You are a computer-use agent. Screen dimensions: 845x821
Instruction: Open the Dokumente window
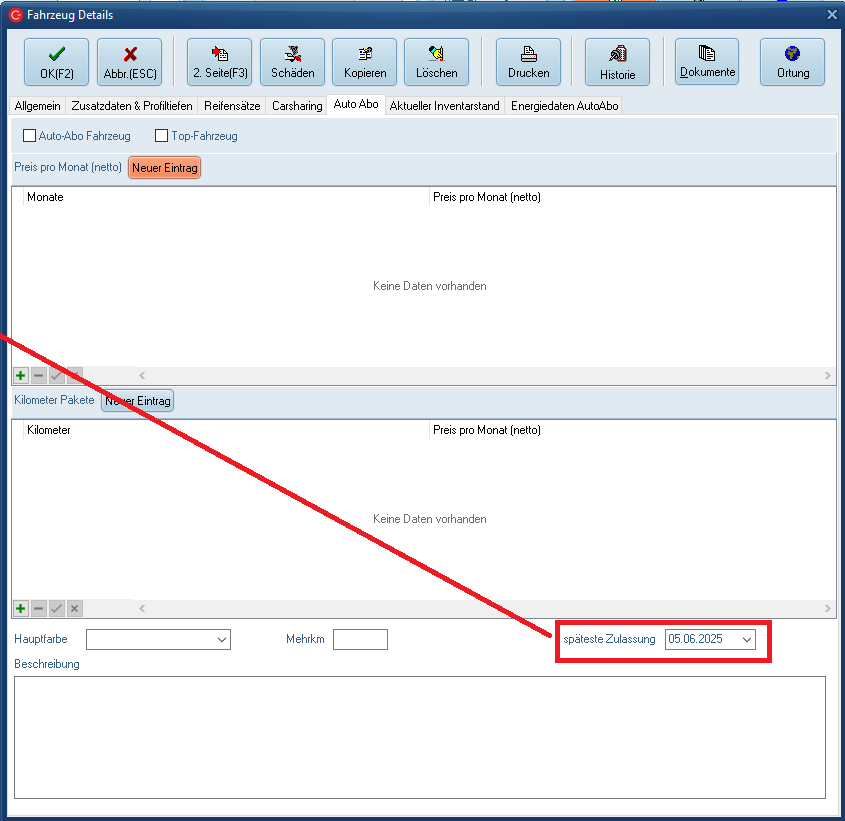pyautogui.click(x=707, y=62)
